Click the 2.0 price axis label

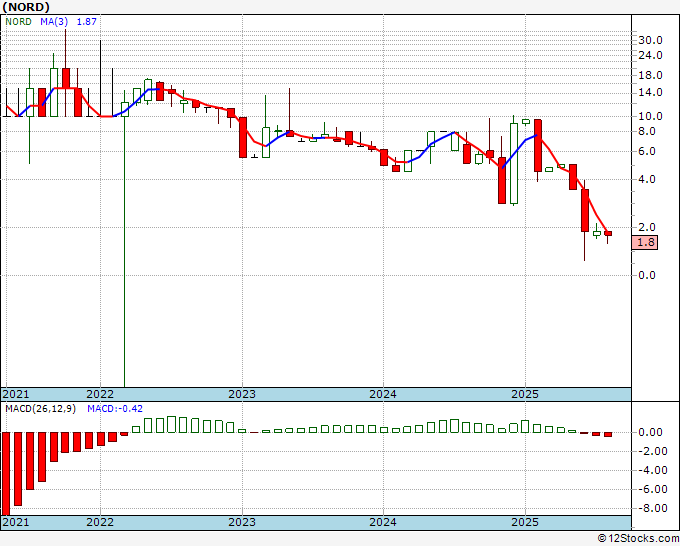coord(647,227)
